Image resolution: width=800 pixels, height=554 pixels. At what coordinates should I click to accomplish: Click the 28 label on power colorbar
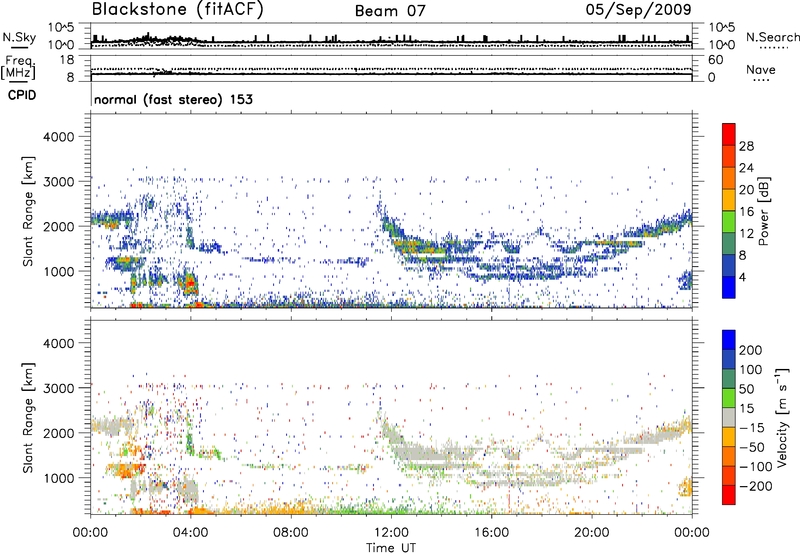coord(746,146)
